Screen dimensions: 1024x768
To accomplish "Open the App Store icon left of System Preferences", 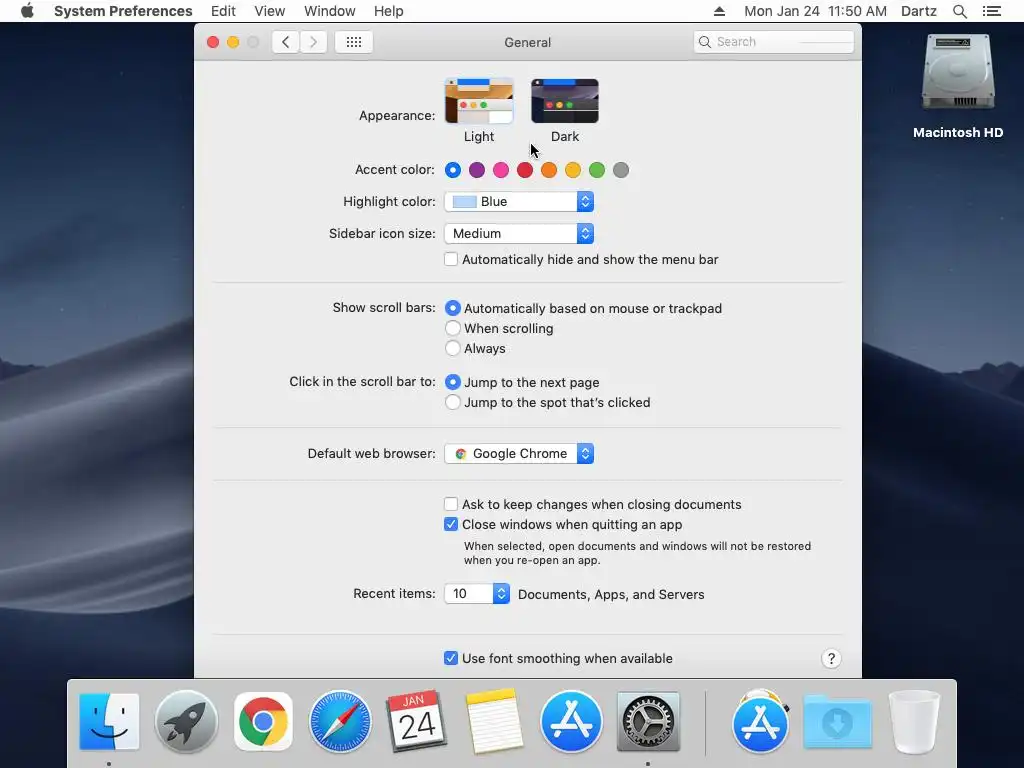I will [571, 722].
